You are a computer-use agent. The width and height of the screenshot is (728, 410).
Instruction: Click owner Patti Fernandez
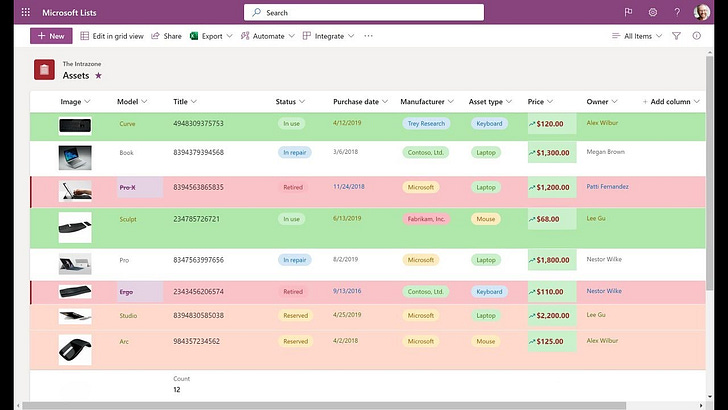(607, 187)
